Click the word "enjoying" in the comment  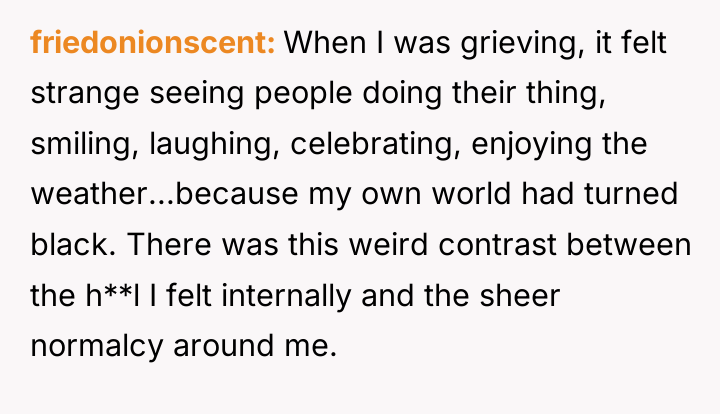[x=531, y=145]
